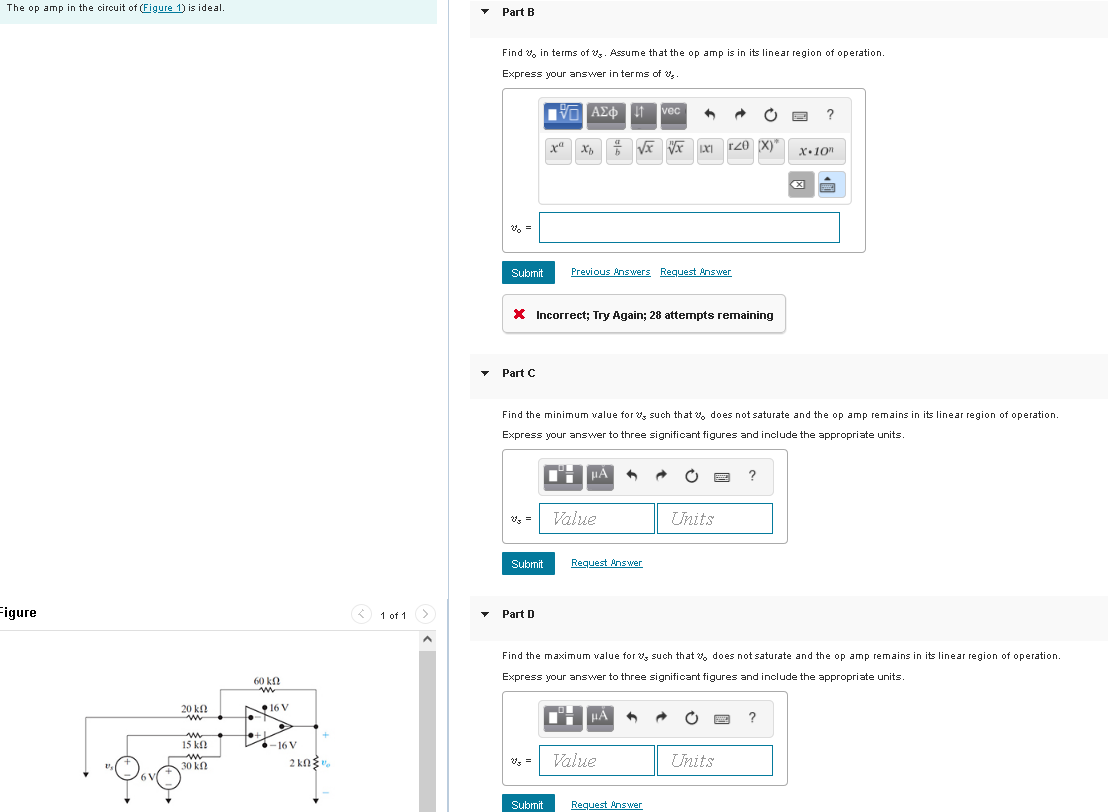Insert an nth root template
The width and height of the screenshot is (1108, 812).
(679, 151)
